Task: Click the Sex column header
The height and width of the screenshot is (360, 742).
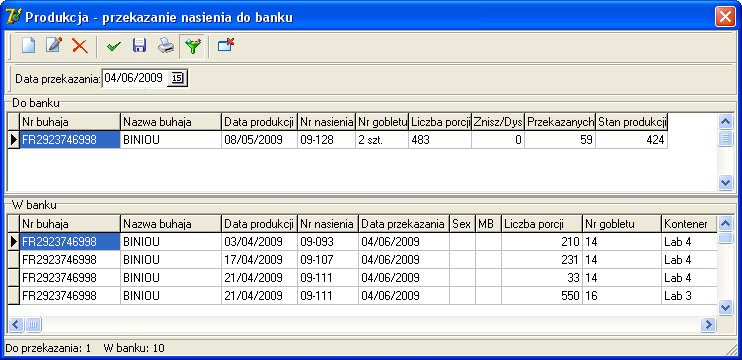Action: pos(462,224)
